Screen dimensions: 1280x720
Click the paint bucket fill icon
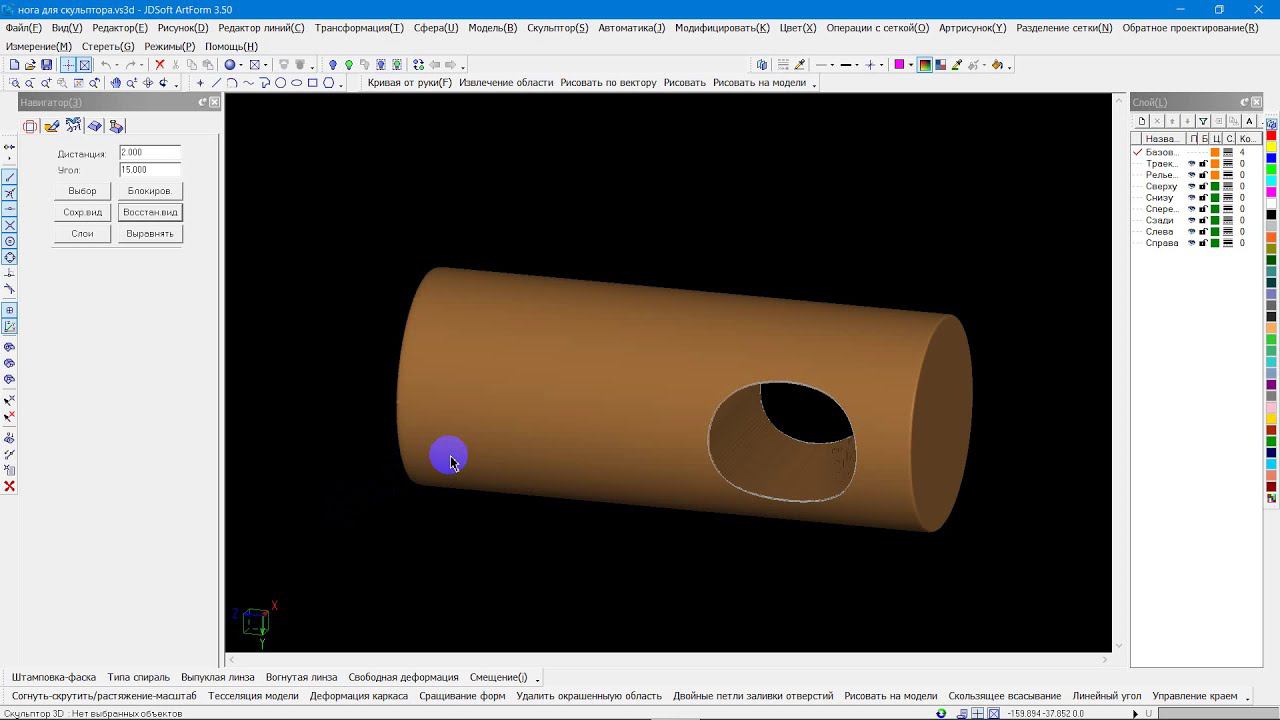(997, 65)
